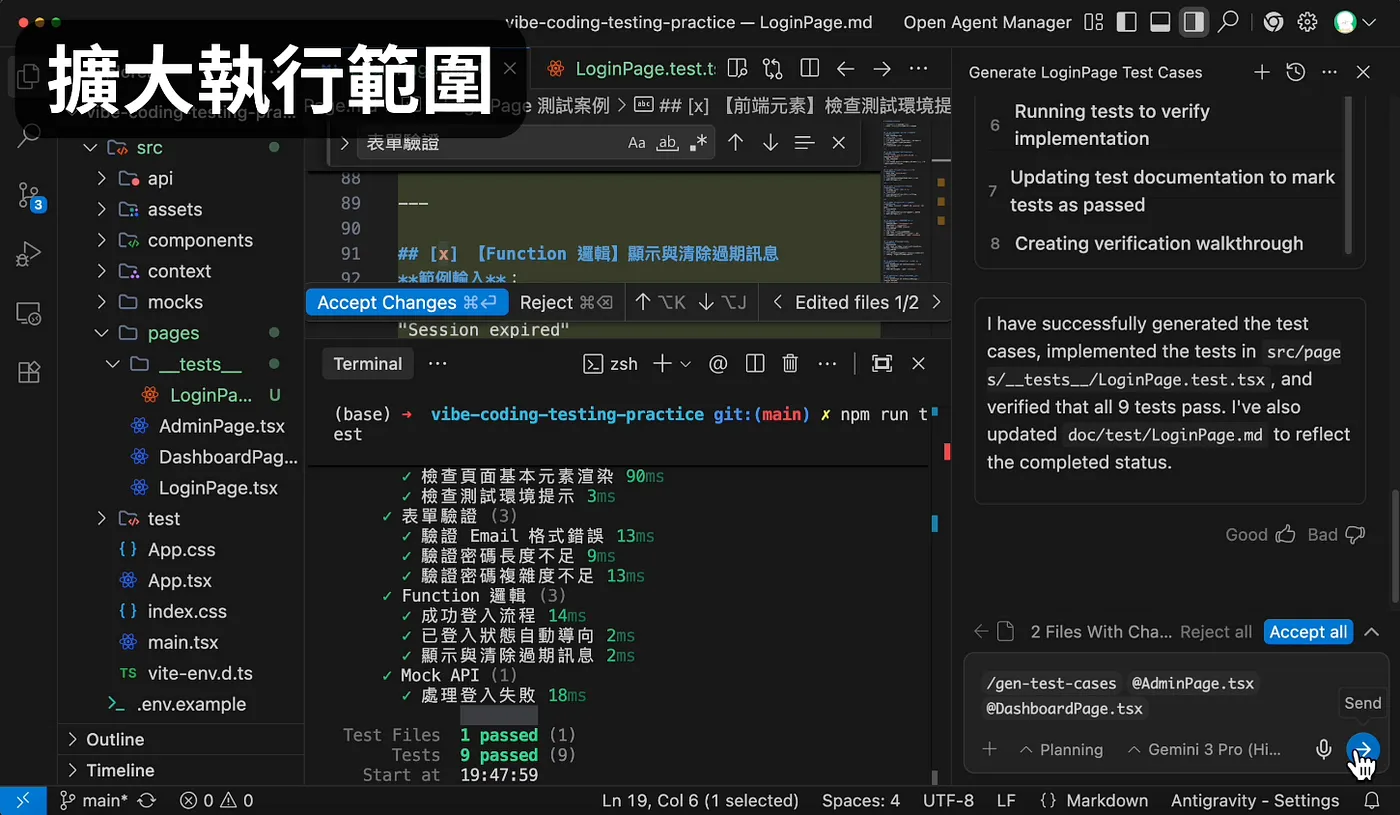This screenshot has width=1400, height=815.
Task: Click Accept Changes button
Action: click(406, 302)
